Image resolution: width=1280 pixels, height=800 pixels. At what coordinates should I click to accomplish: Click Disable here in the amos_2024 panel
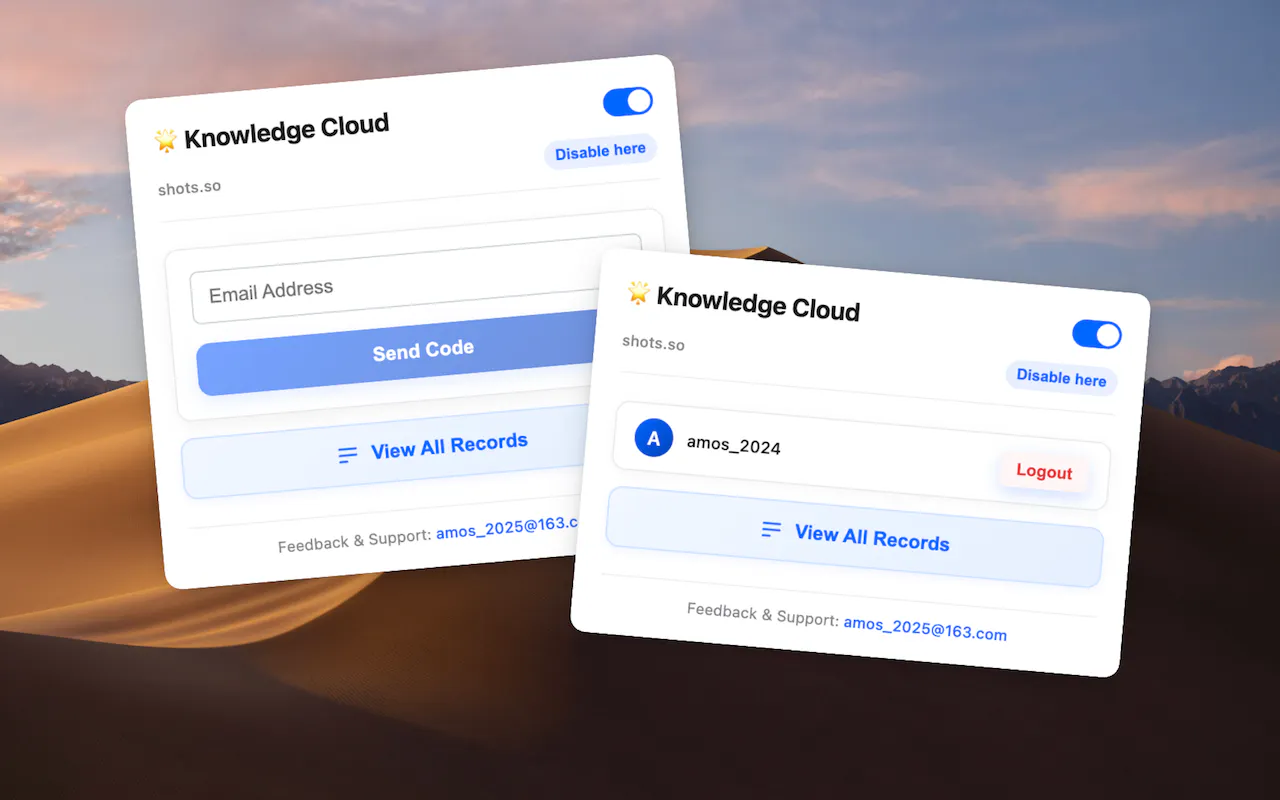pyautogui.click(x=1061, y=377)
